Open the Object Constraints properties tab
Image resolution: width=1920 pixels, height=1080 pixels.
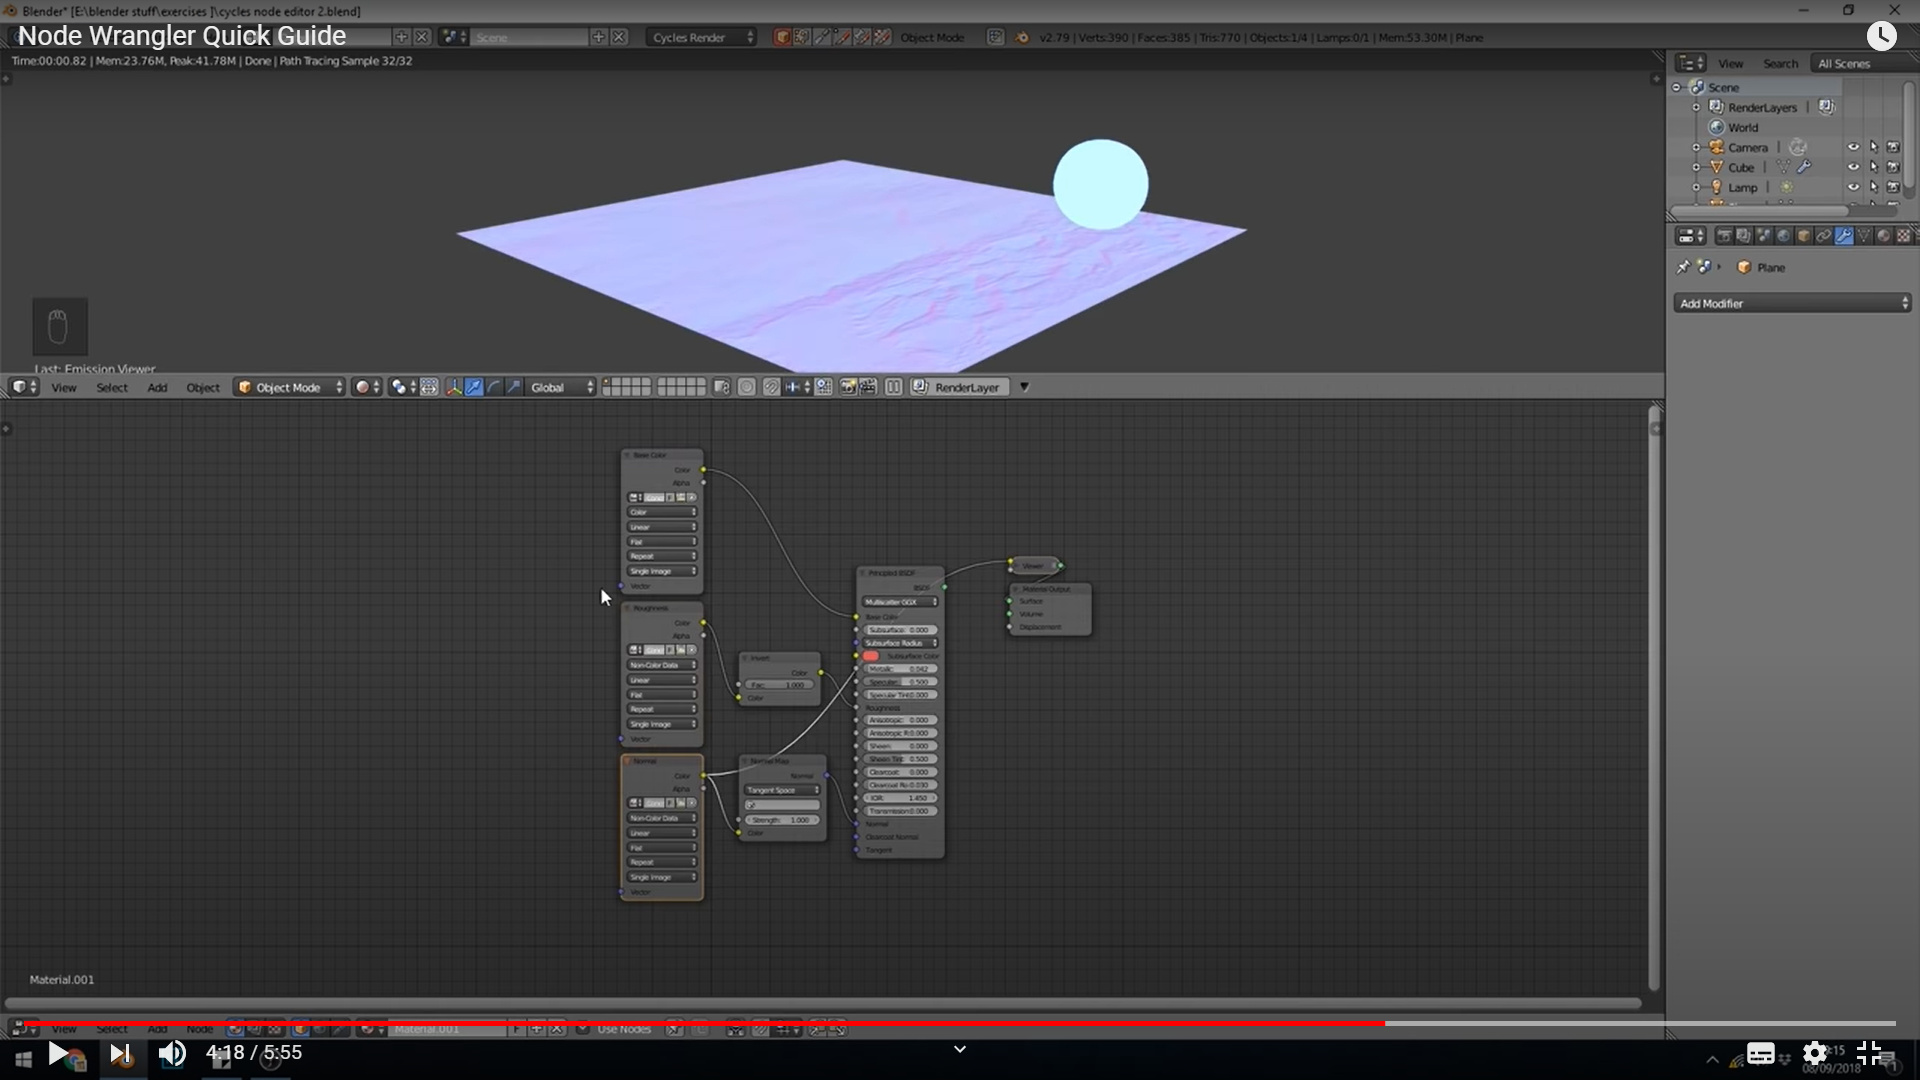(1824, 236)
